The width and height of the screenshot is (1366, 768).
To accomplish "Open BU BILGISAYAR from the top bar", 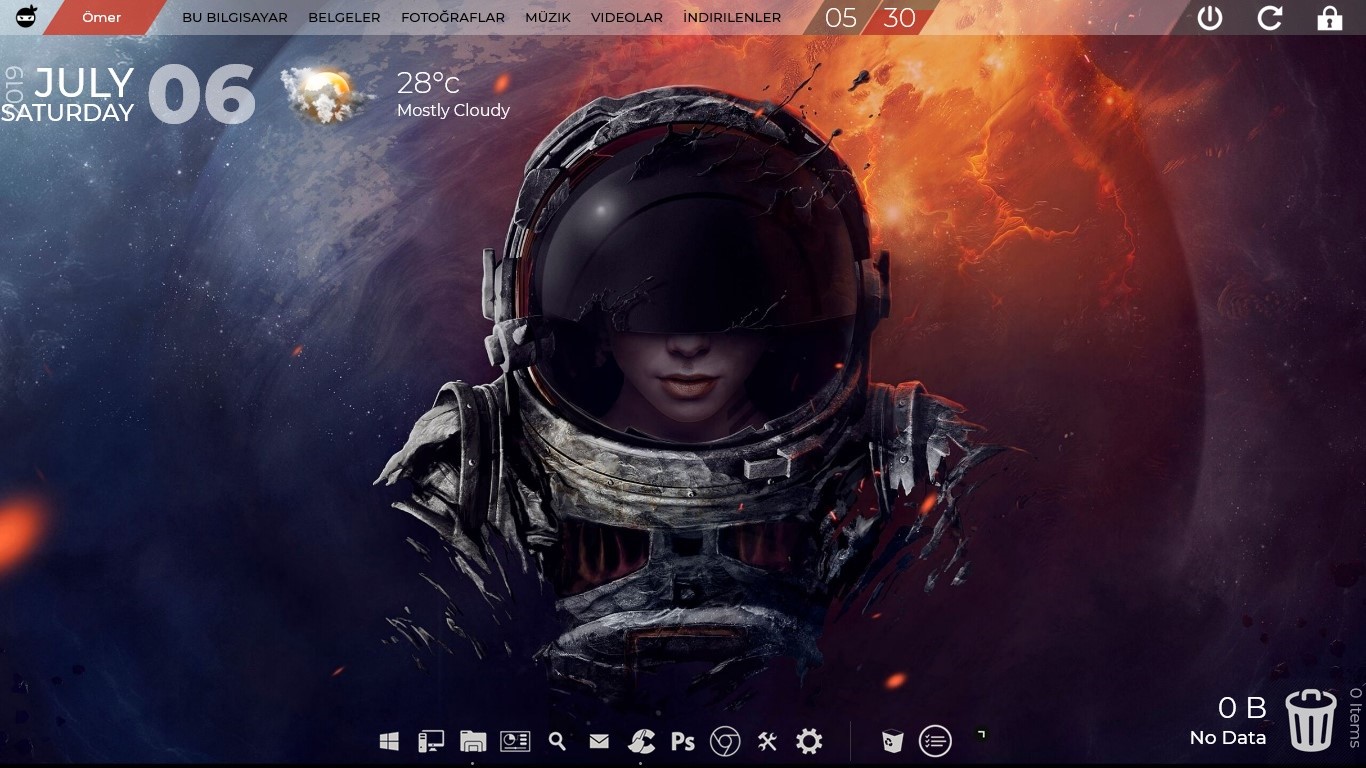I will [x=235, y=18].
